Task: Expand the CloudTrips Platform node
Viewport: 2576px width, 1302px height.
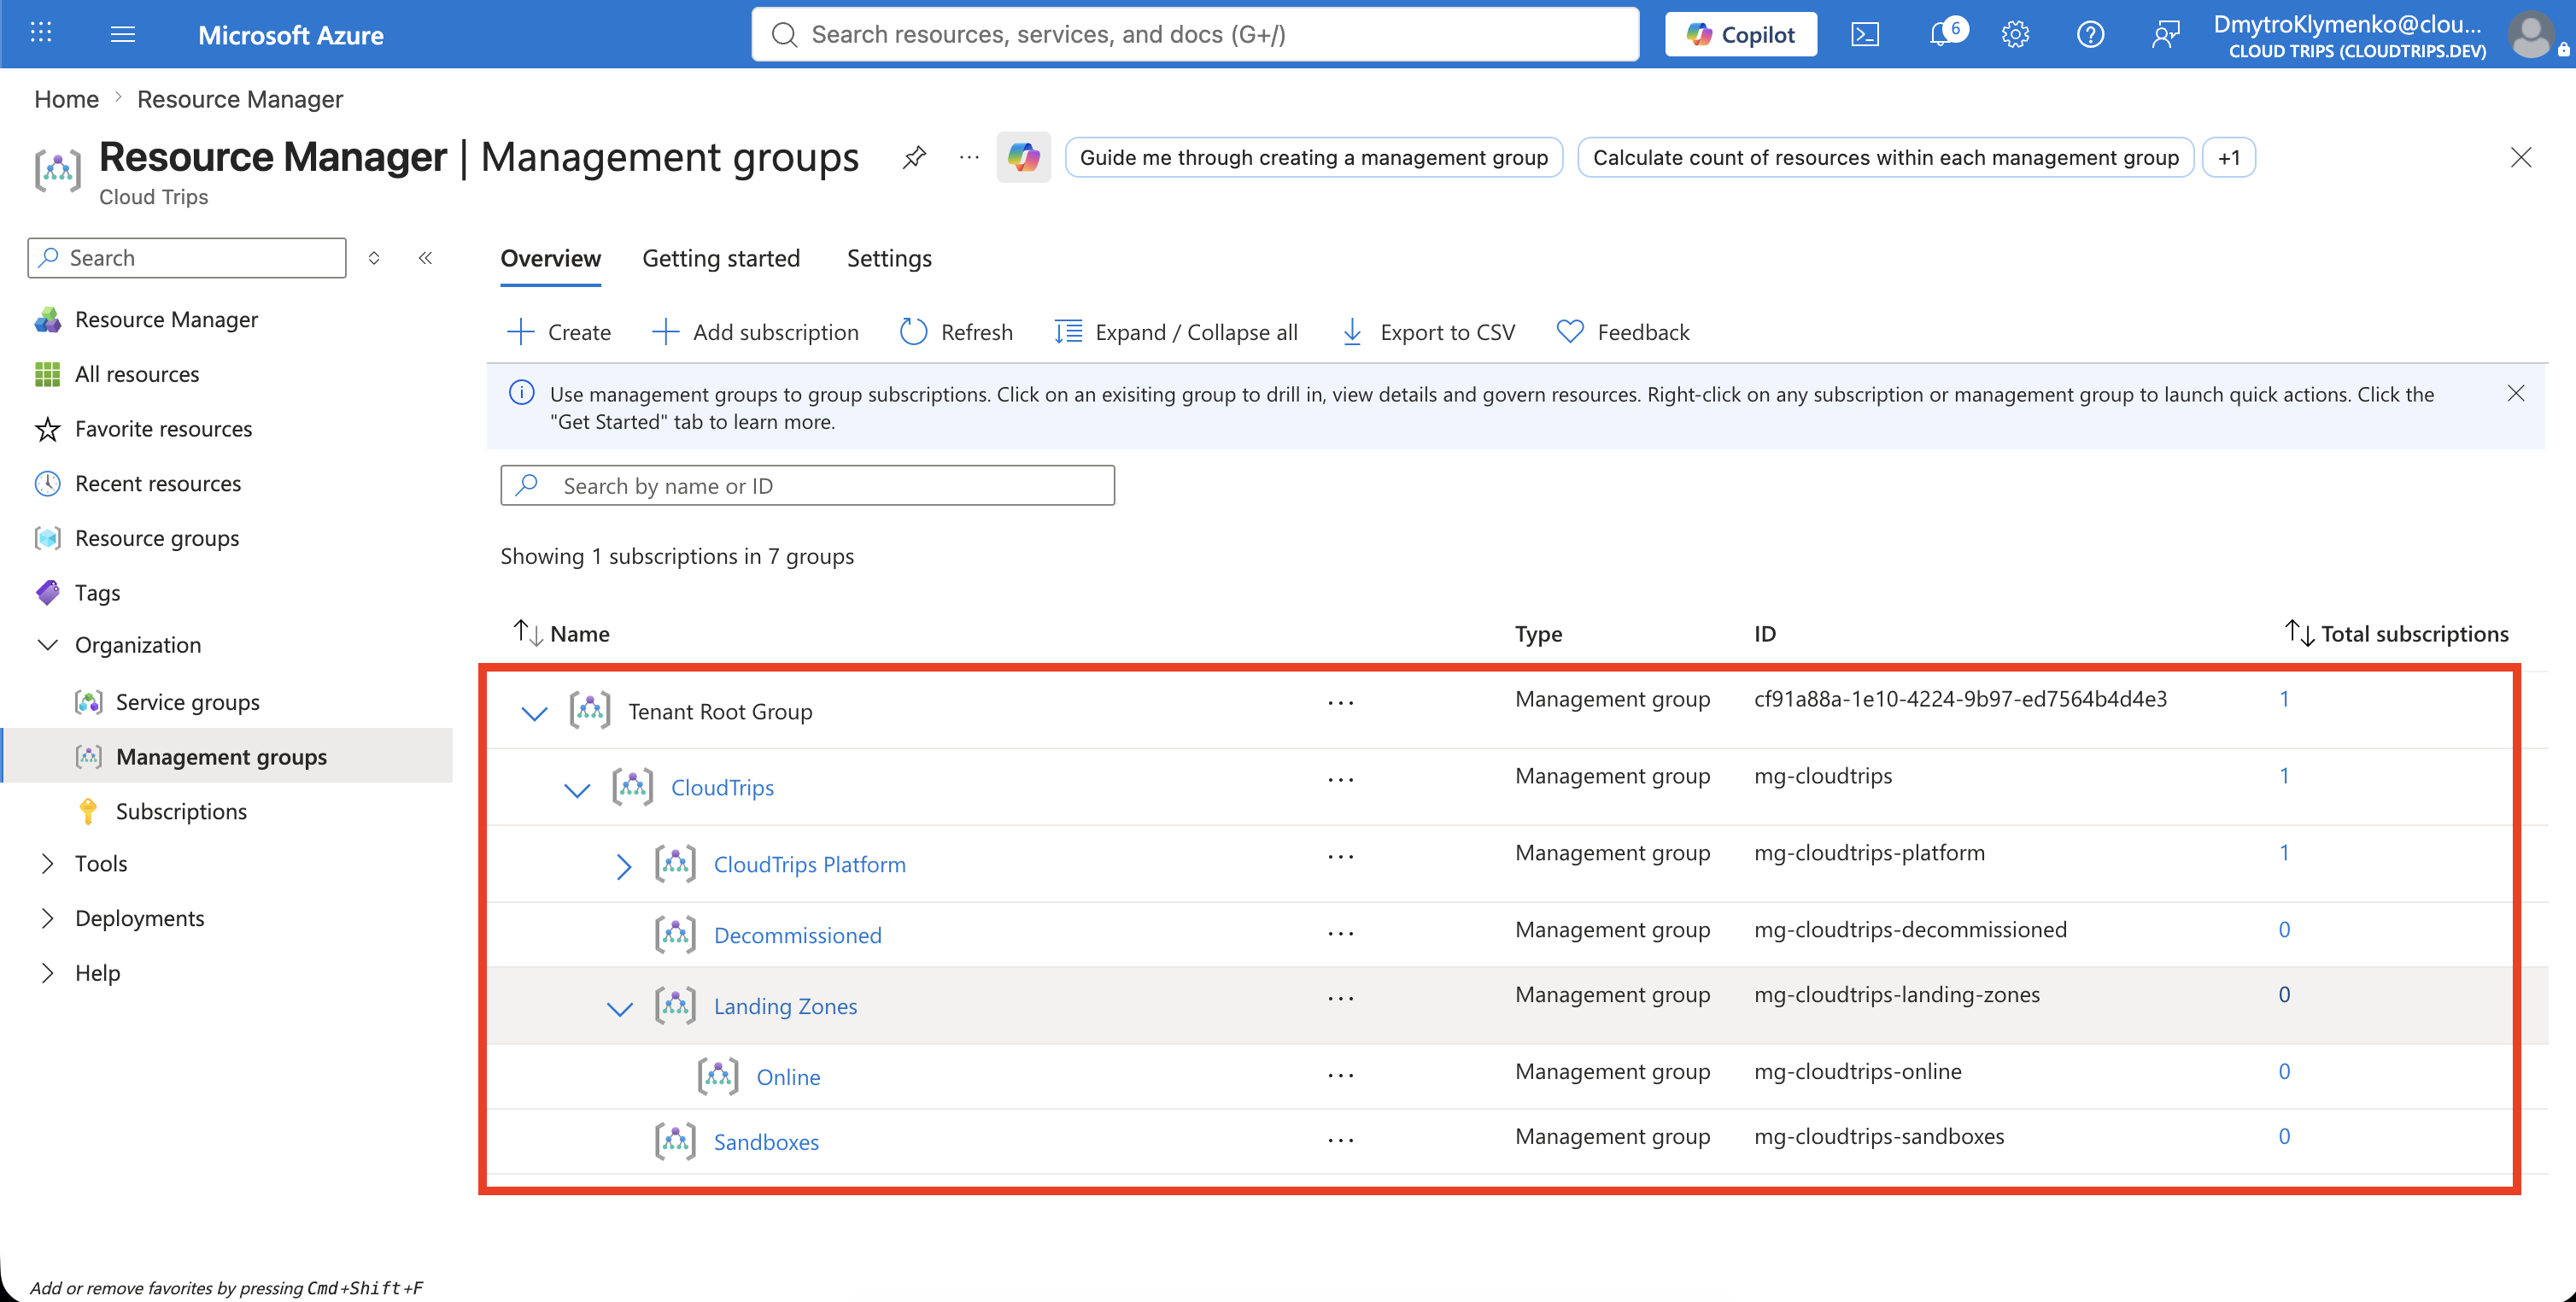Action: tap(623, 866)
